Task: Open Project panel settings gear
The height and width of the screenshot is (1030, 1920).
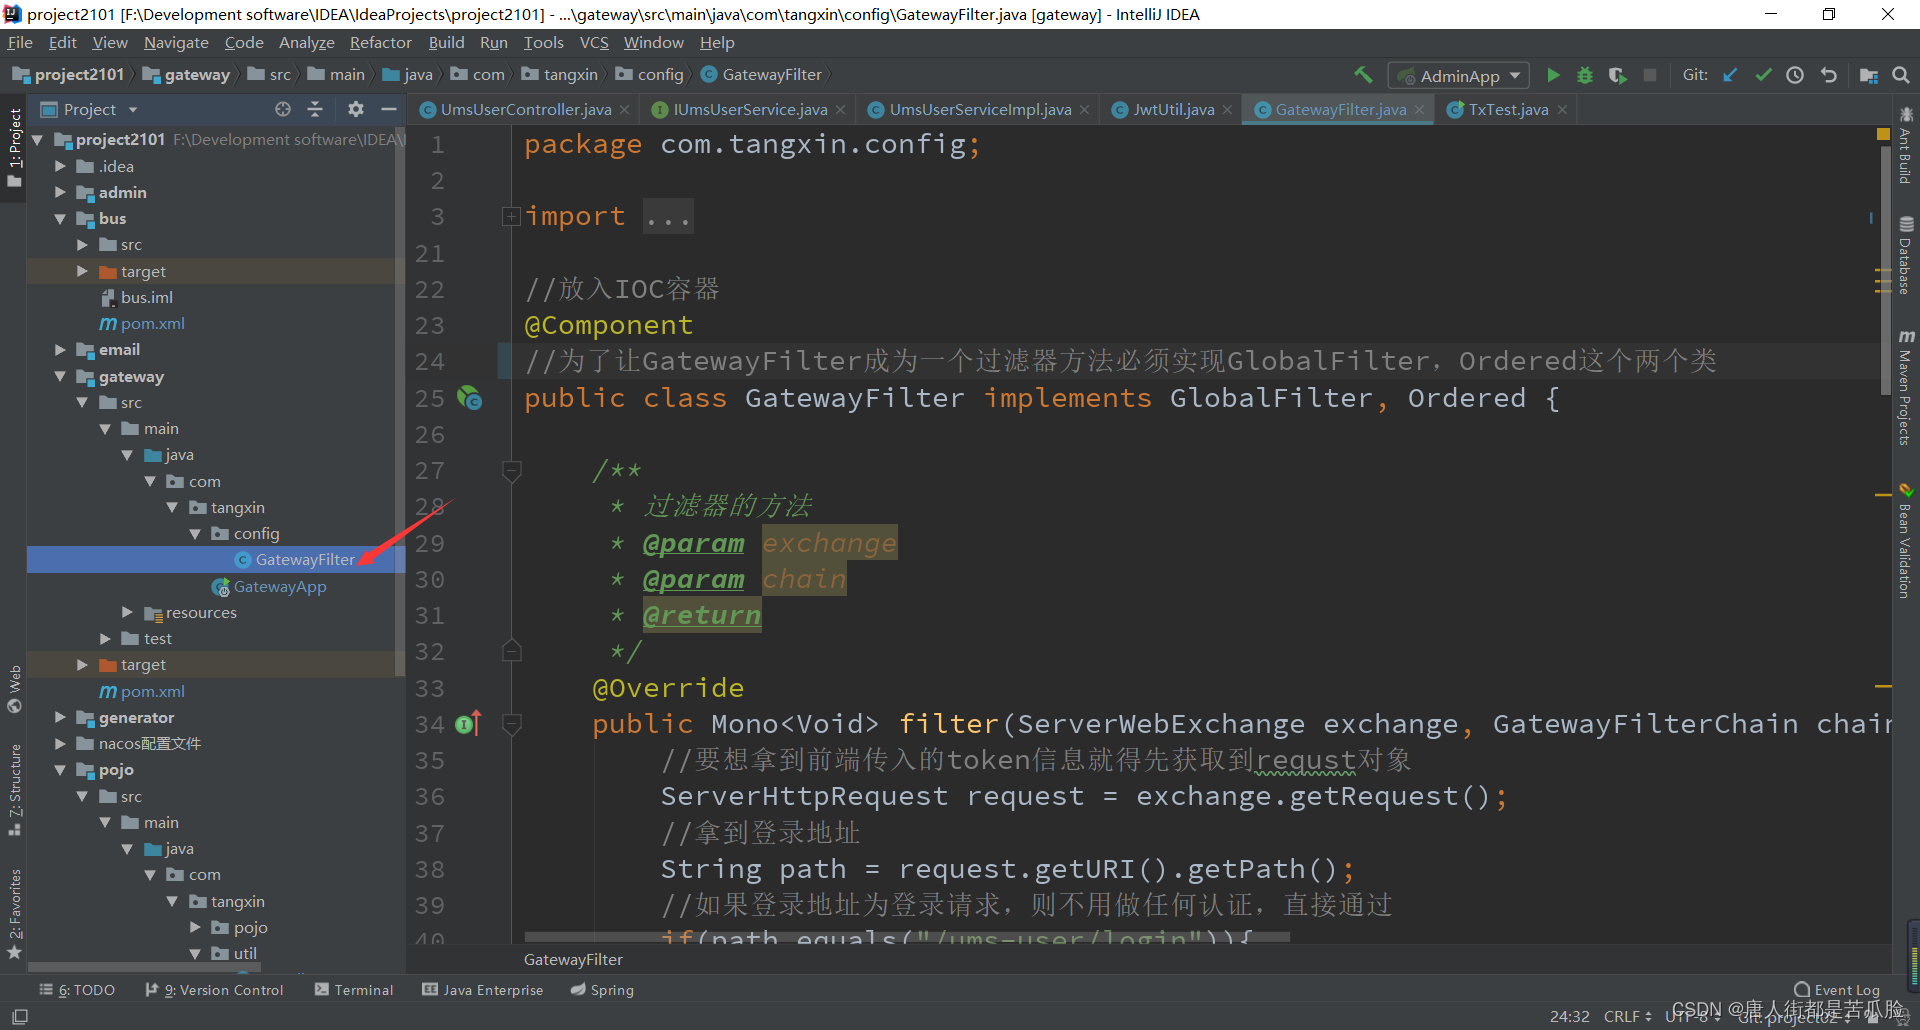Action: click(355, 109)
